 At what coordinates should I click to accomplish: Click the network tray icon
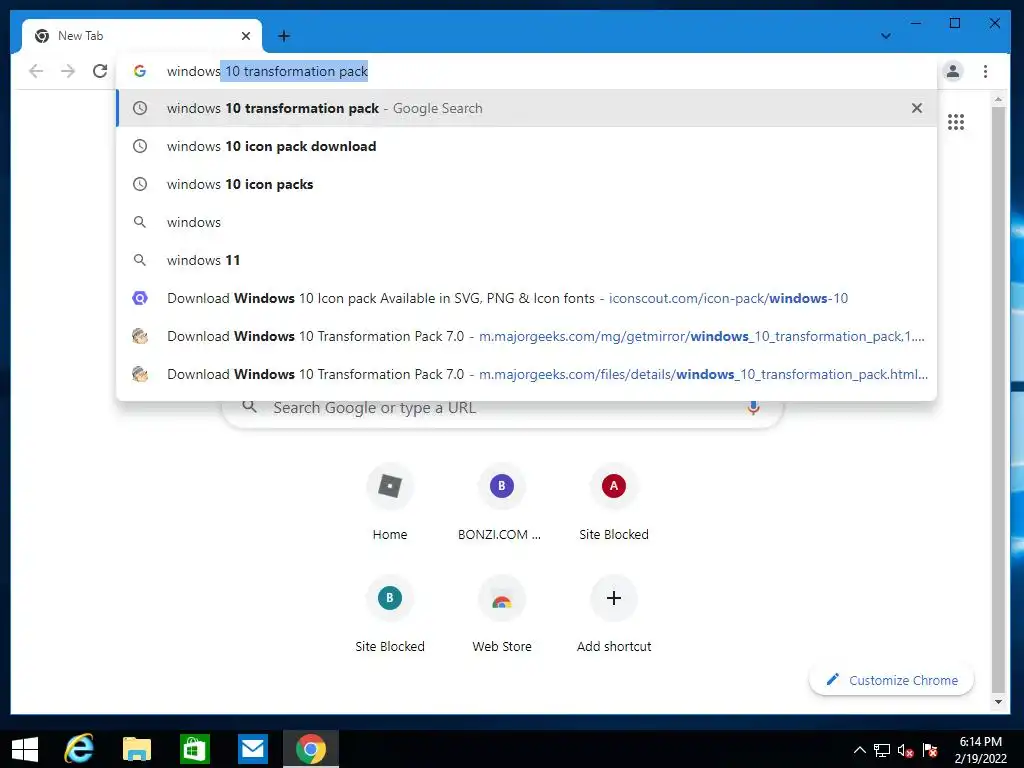click(882, 750)
